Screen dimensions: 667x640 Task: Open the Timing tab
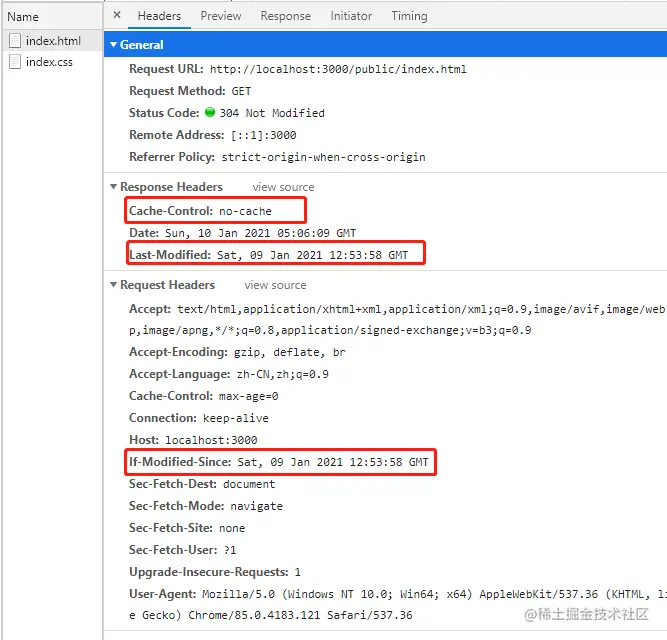tap(409, 16)
